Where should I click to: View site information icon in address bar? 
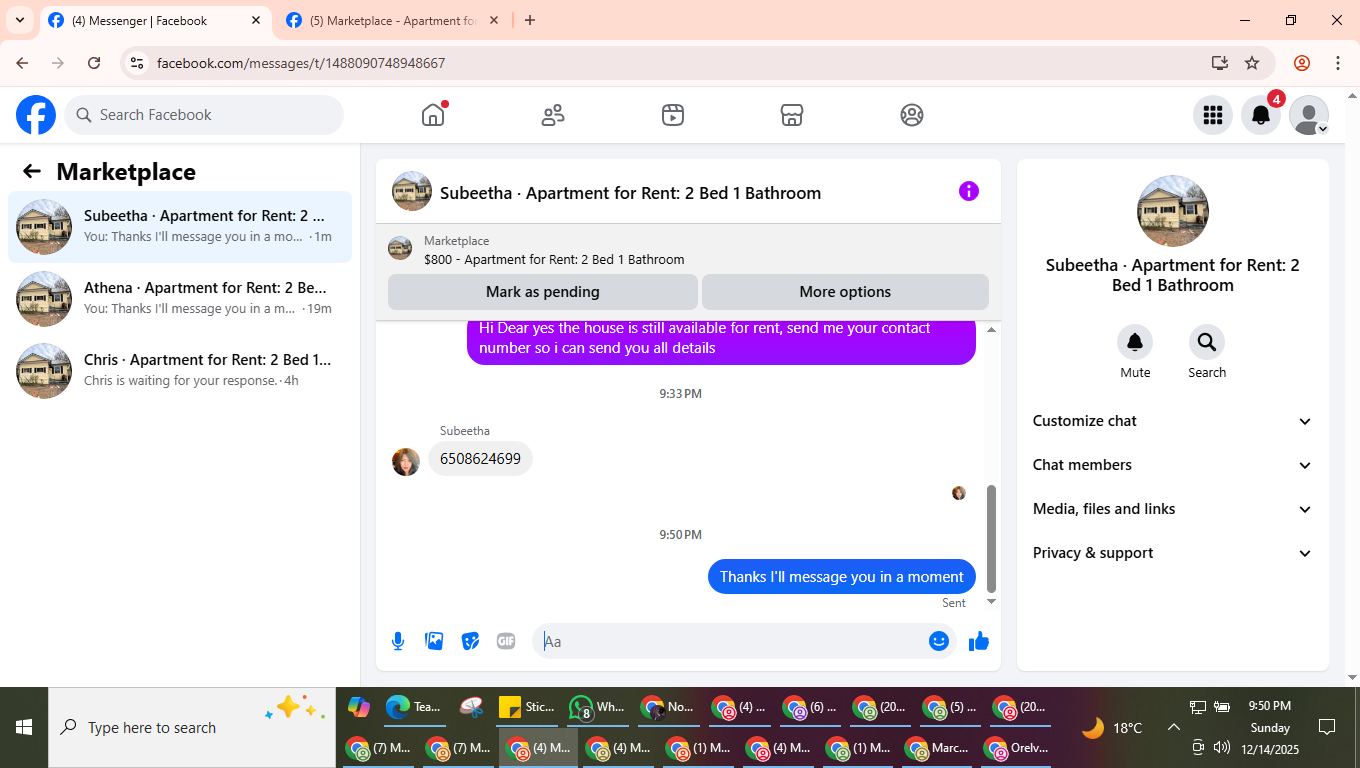click(x=137, y=63)
